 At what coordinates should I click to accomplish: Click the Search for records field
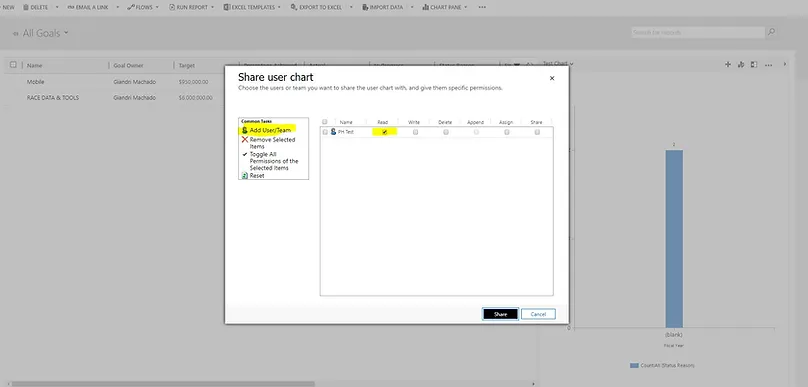click(698, 32)
